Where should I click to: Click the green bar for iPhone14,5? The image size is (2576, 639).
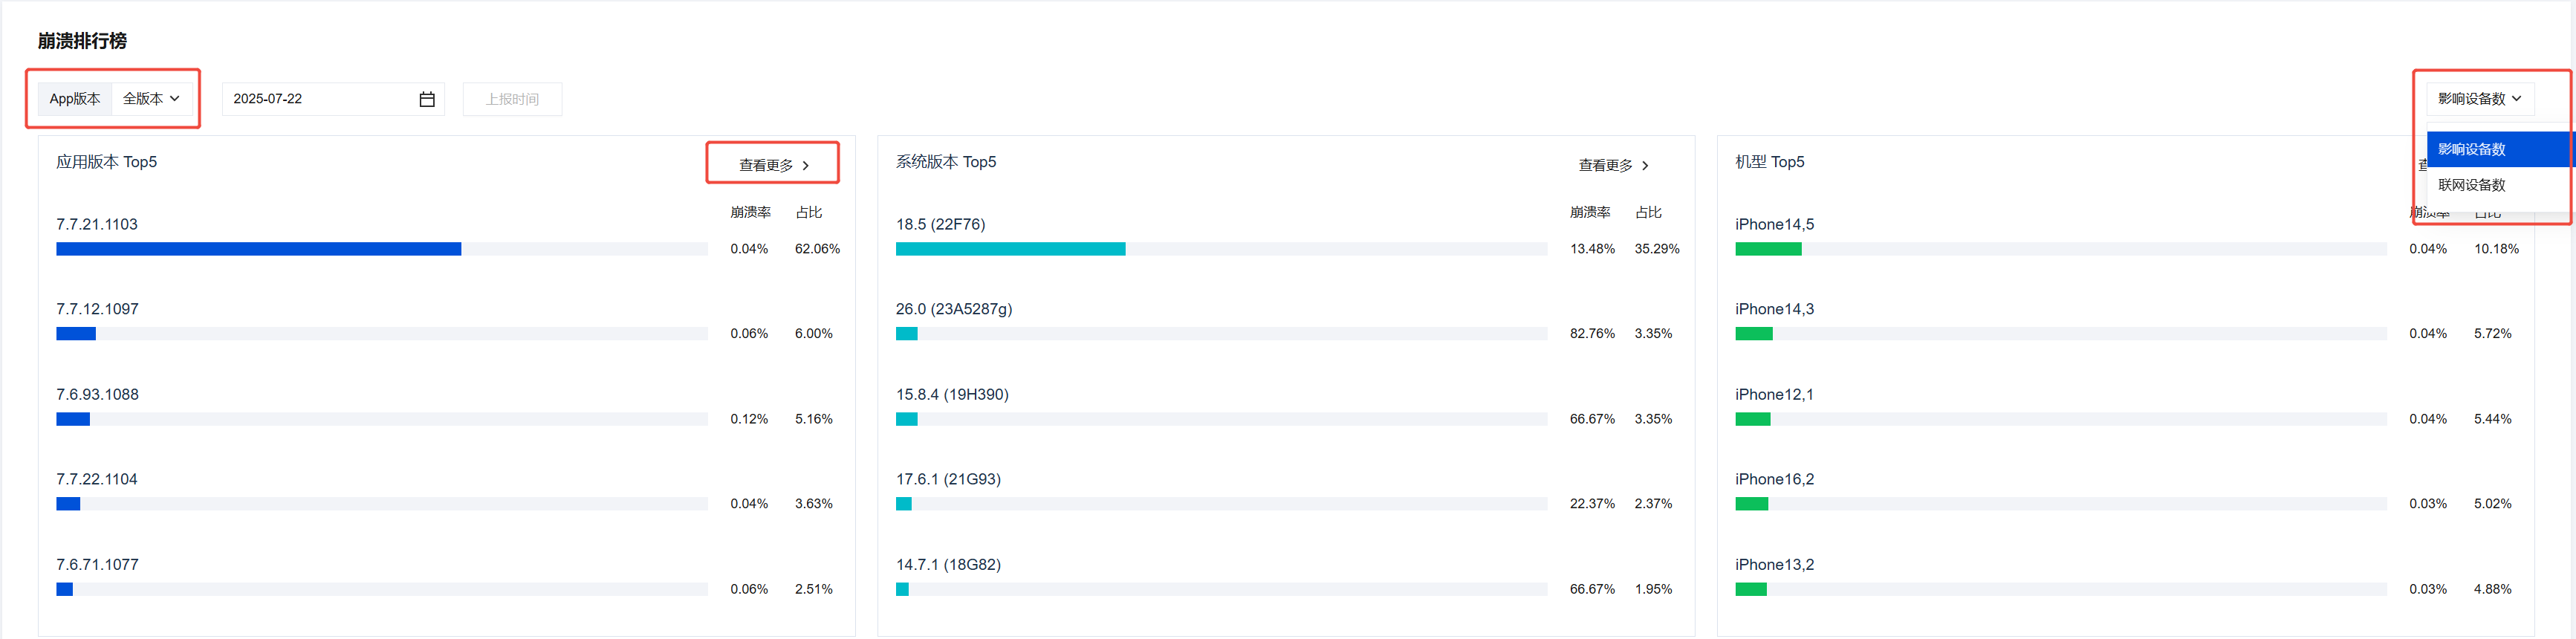pos(1767,249)
